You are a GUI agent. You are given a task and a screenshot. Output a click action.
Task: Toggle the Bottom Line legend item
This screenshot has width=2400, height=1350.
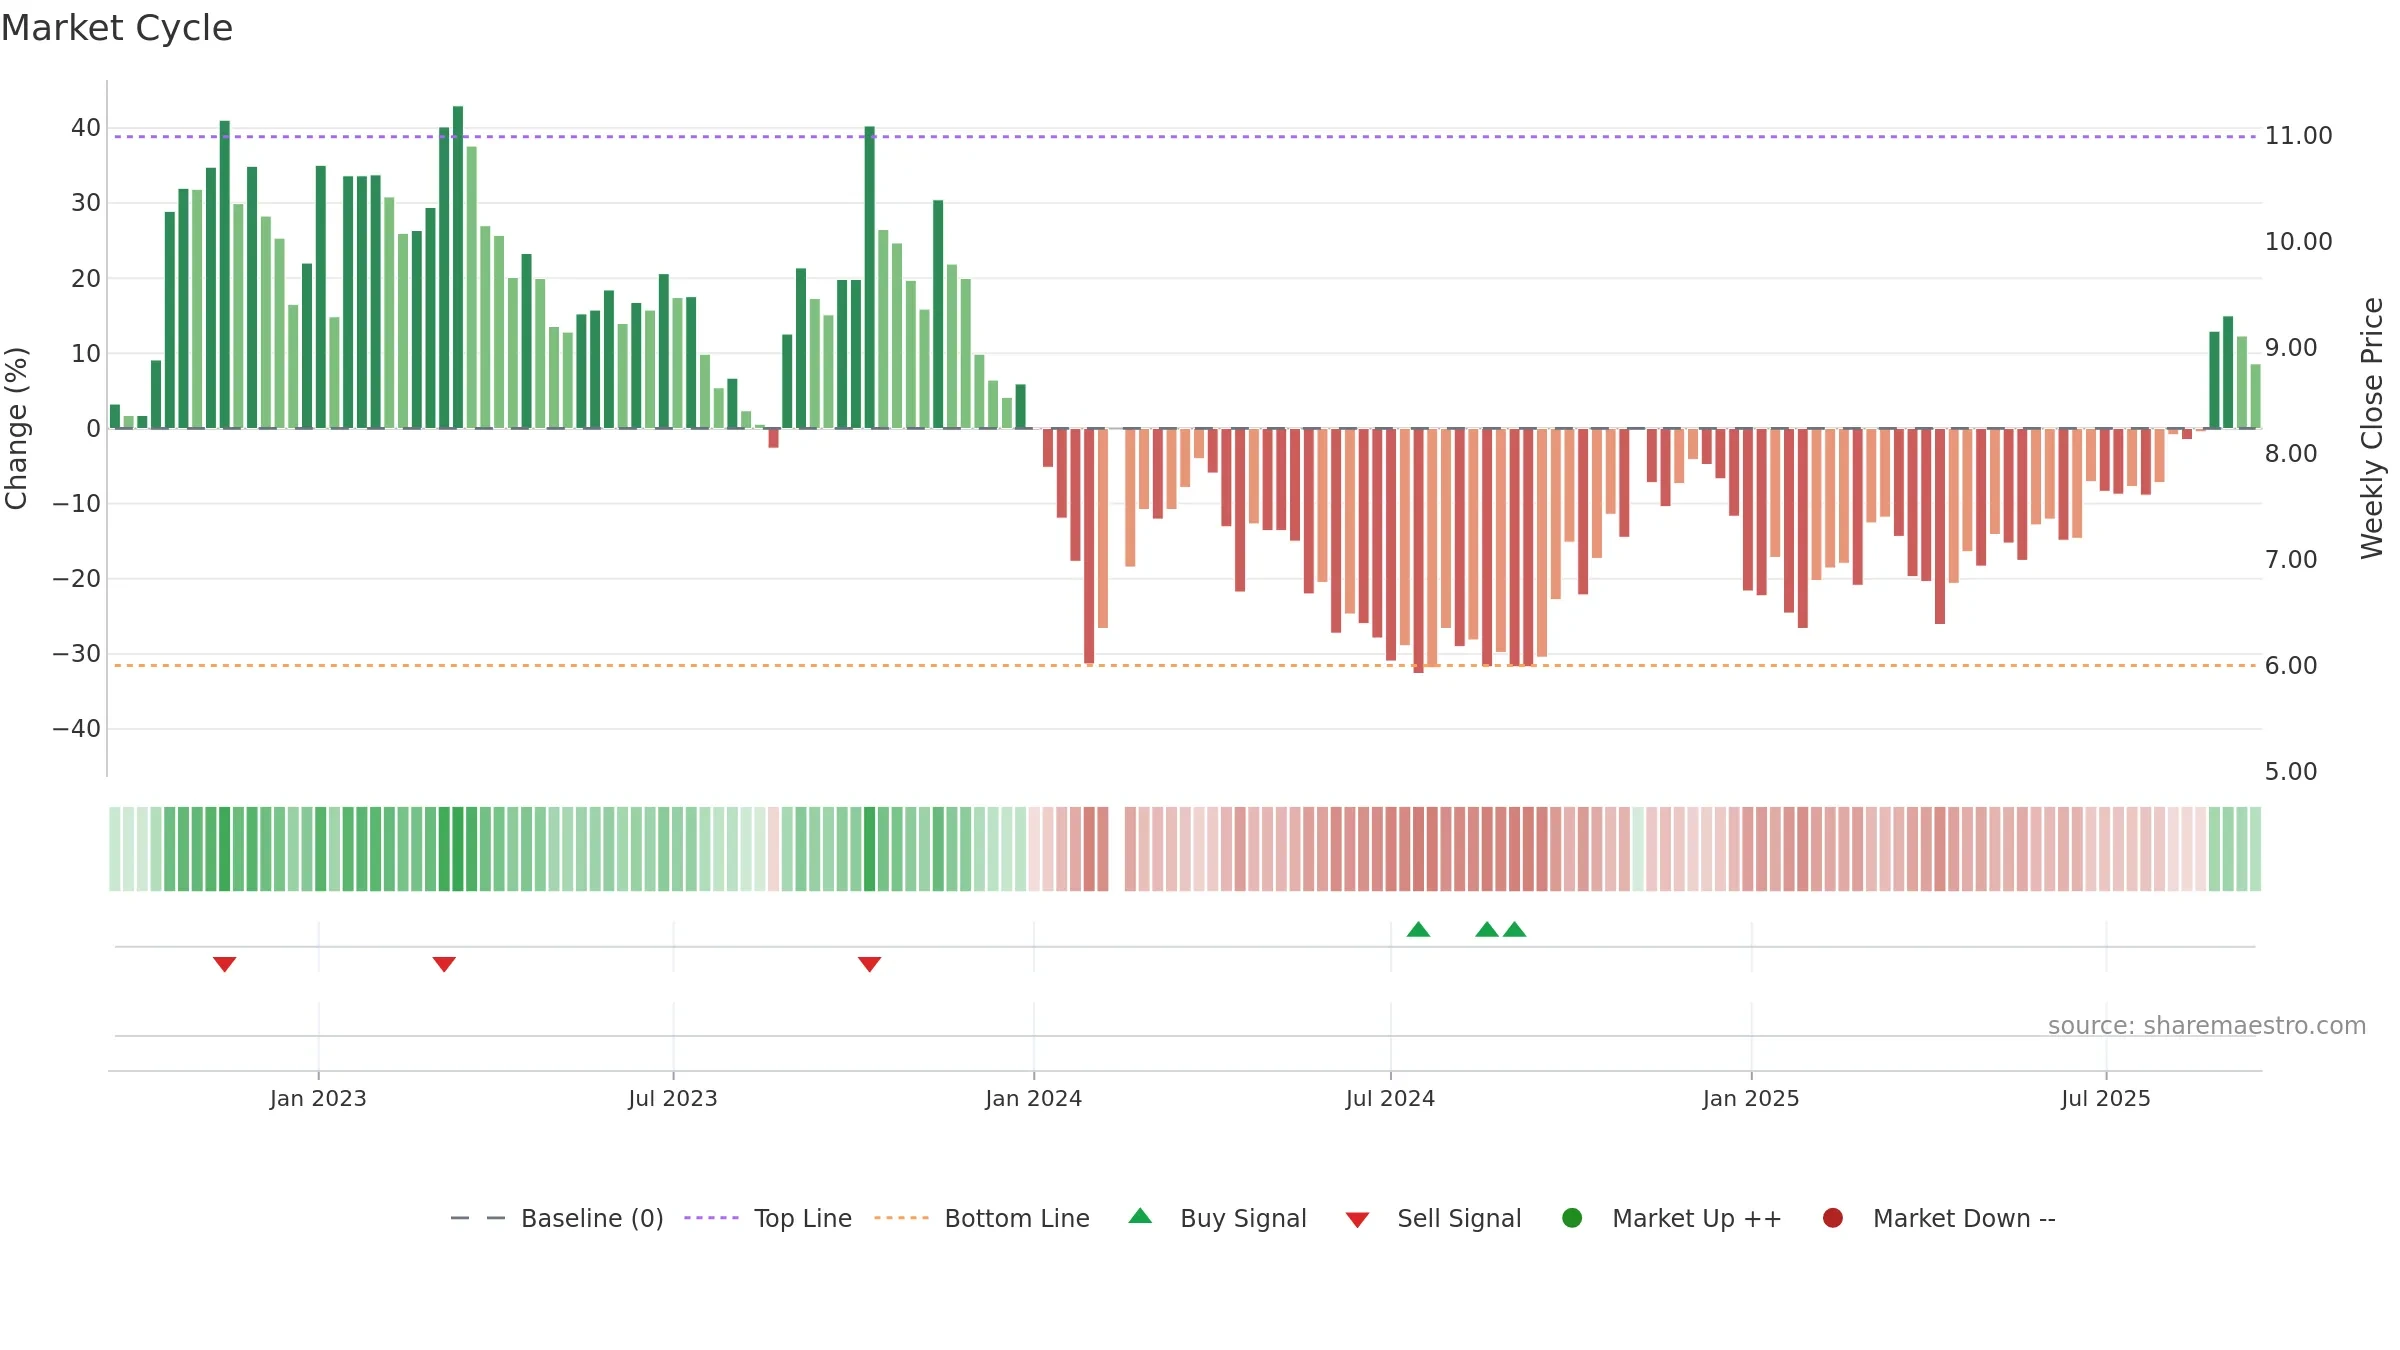pos(982,1218)
